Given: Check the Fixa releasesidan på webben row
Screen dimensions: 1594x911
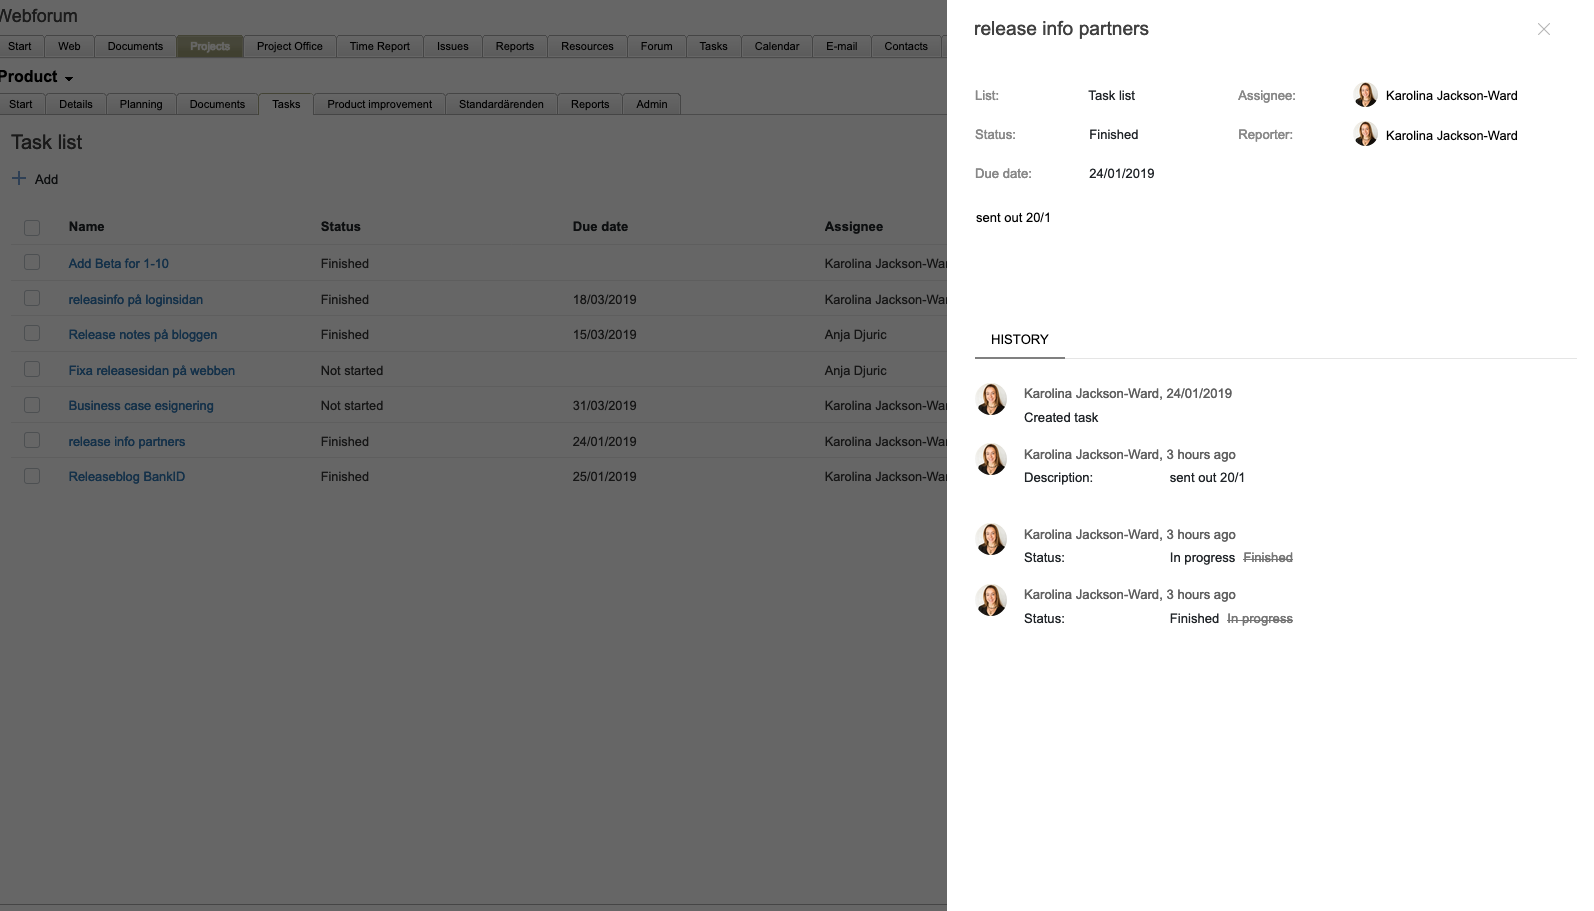Looking at the screenshot, I should 32,369.
